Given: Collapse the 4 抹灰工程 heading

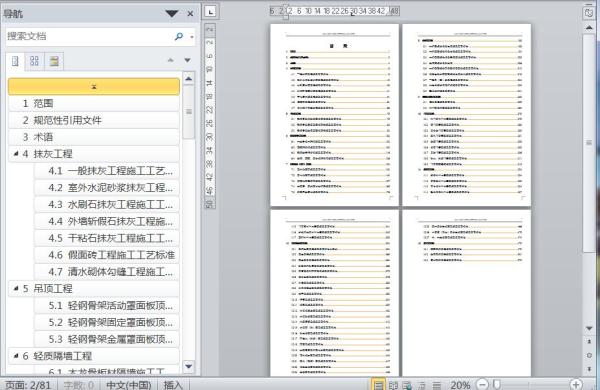Looking at the screenshot, I should point(16,153).
